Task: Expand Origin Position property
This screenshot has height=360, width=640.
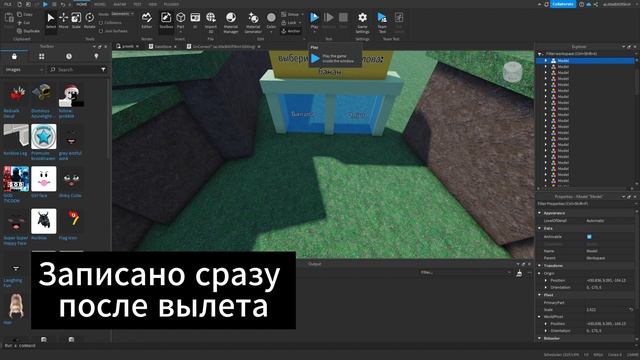Action: click(x=546, y=280)
